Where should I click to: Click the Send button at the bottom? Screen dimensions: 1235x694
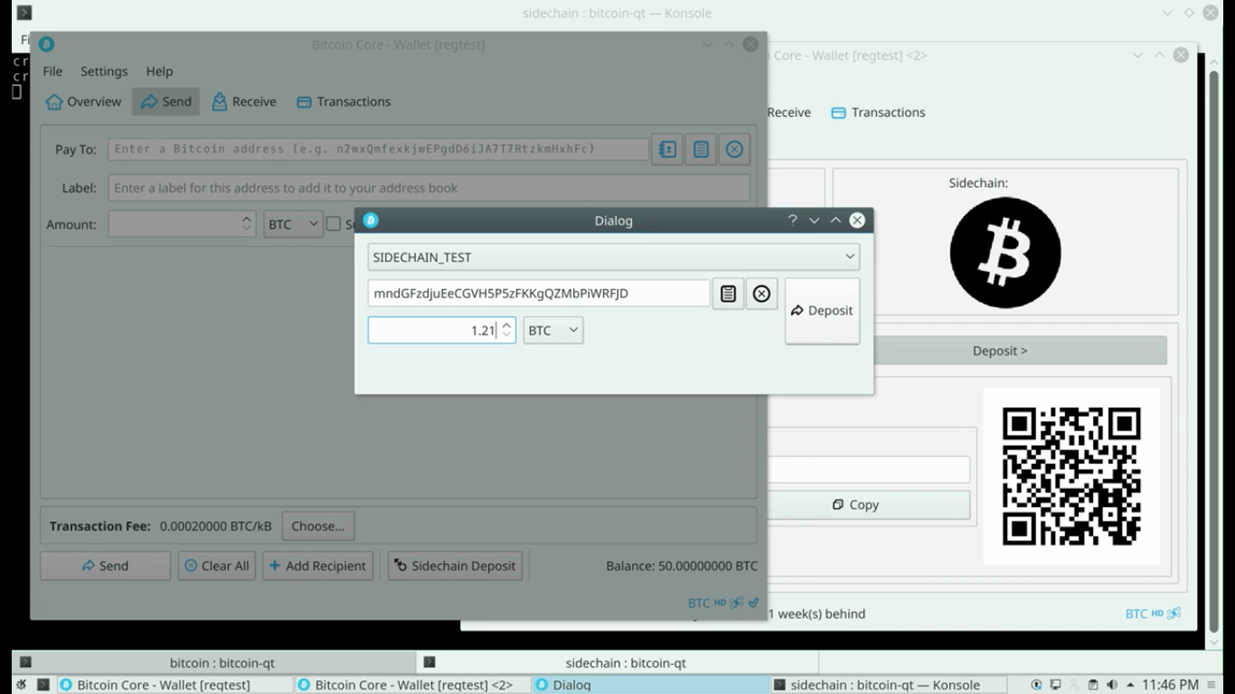105,566
